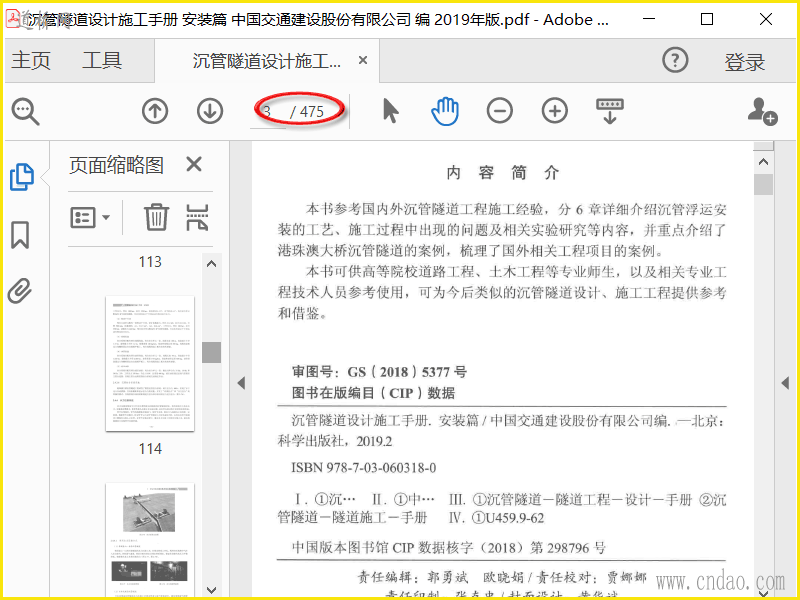Image resolution: width=800 pixels, height=600 pixels.
Task: Activate the hand pan tool
Action: (x=445, y=111)
